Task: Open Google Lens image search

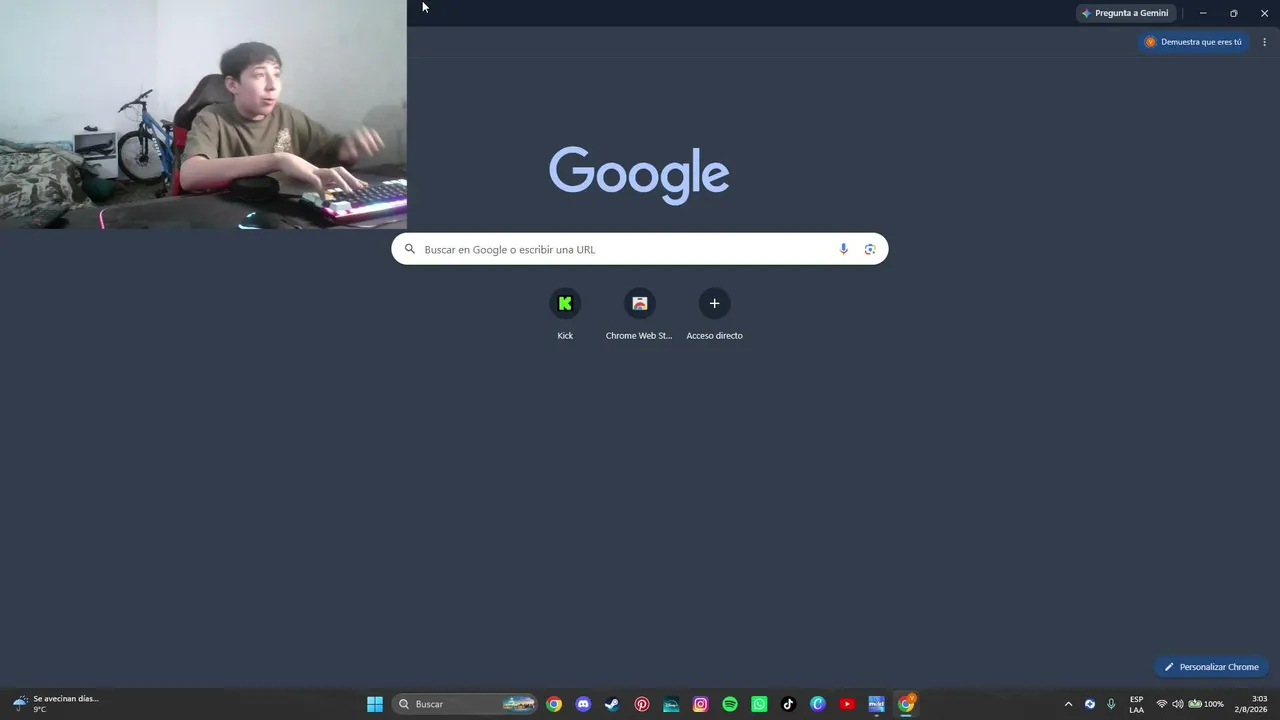Action: pyautogui.click(x=870, y=249)
